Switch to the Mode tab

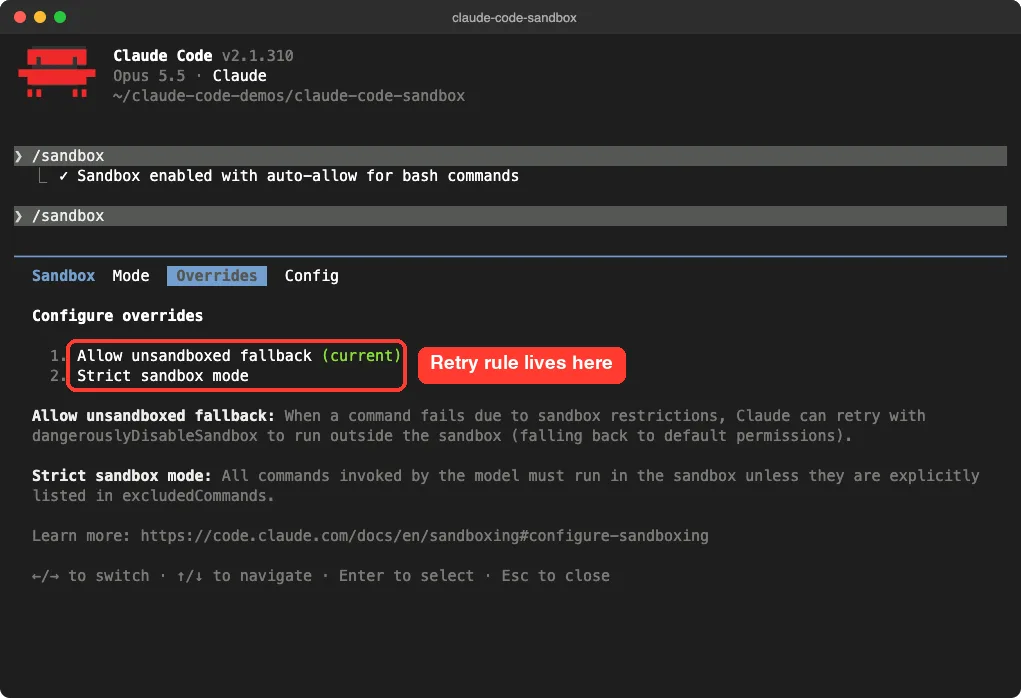[131, 276]
